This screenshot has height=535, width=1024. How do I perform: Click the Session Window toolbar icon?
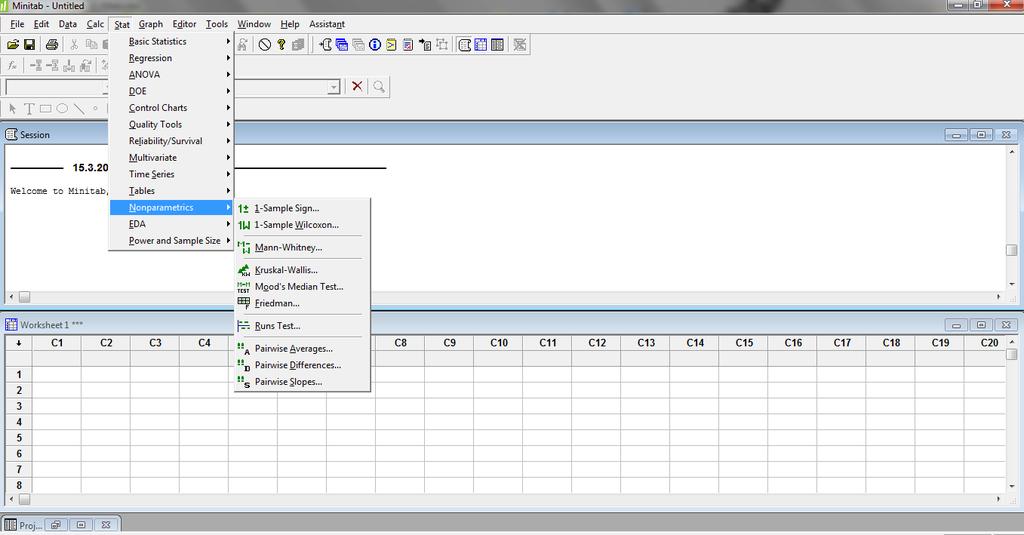click(x=464, y=44)
